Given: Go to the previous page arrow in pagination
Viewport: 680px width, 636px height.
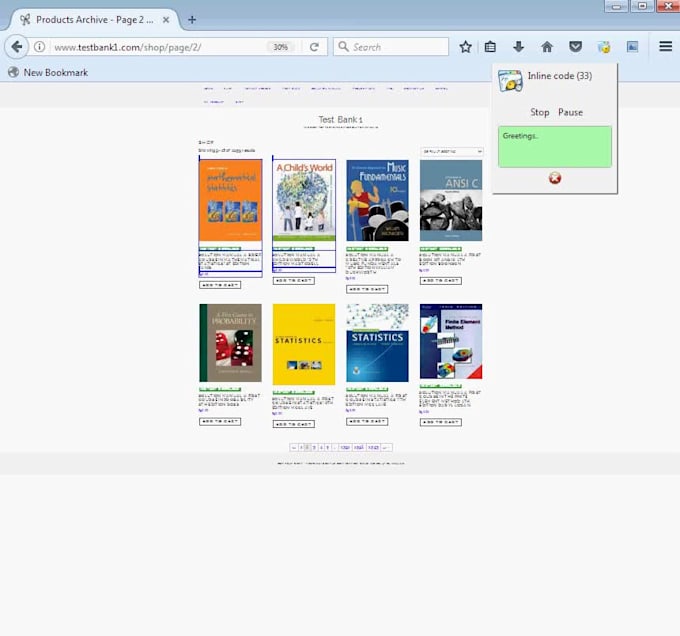Looking at the screenshot, I should coord(294,447).
